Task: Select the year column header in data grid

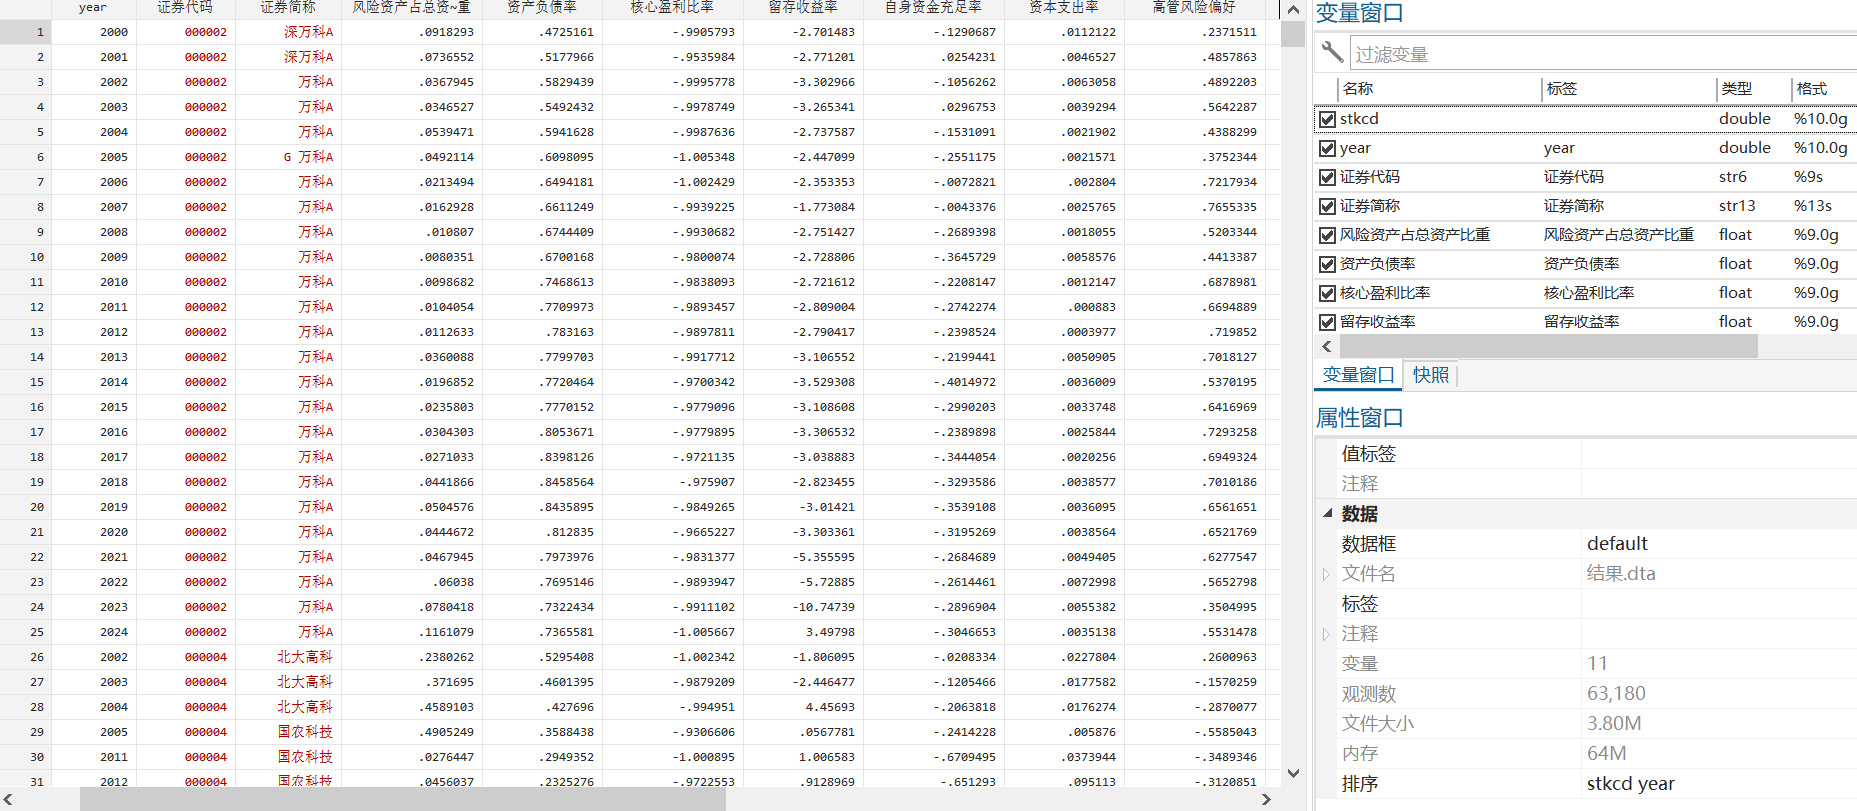Action: [93, 8]
